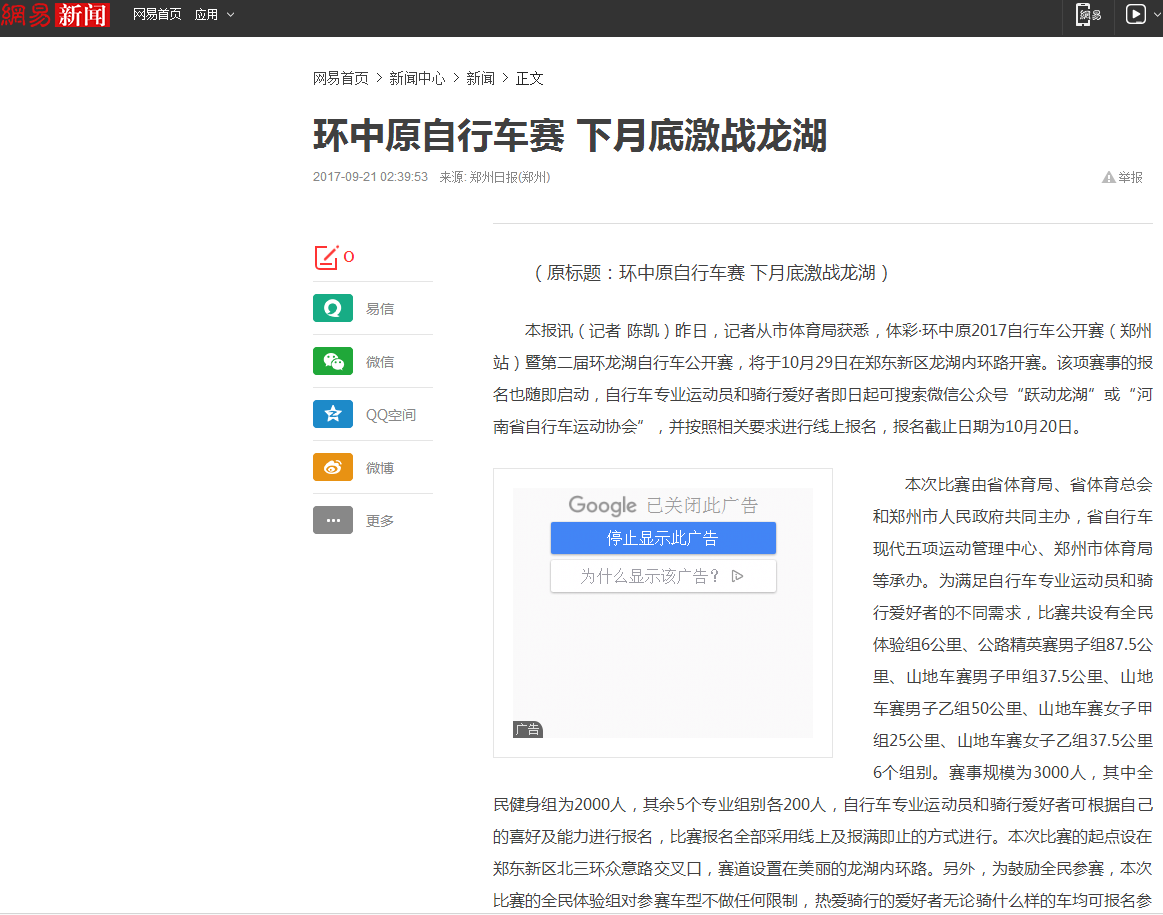Click 为什么显示该广告 button
Image resolution: width=1163 pixels, height=915 pixels.
pyautogui.click(x=662, y=576)
